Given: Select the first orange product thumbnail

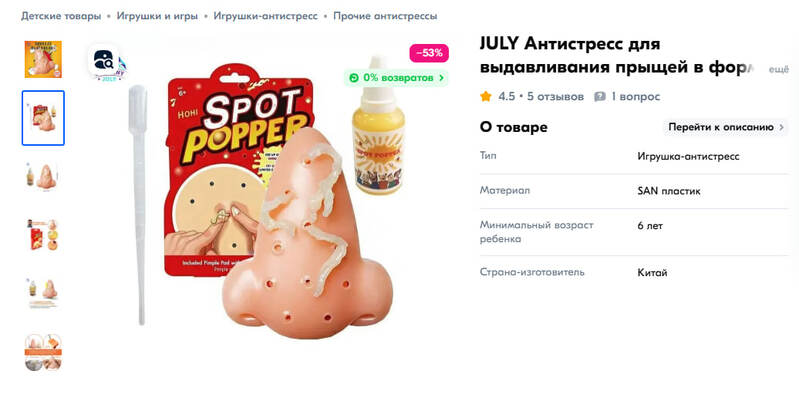Looking at the screenshot, I should pos(43,60).
